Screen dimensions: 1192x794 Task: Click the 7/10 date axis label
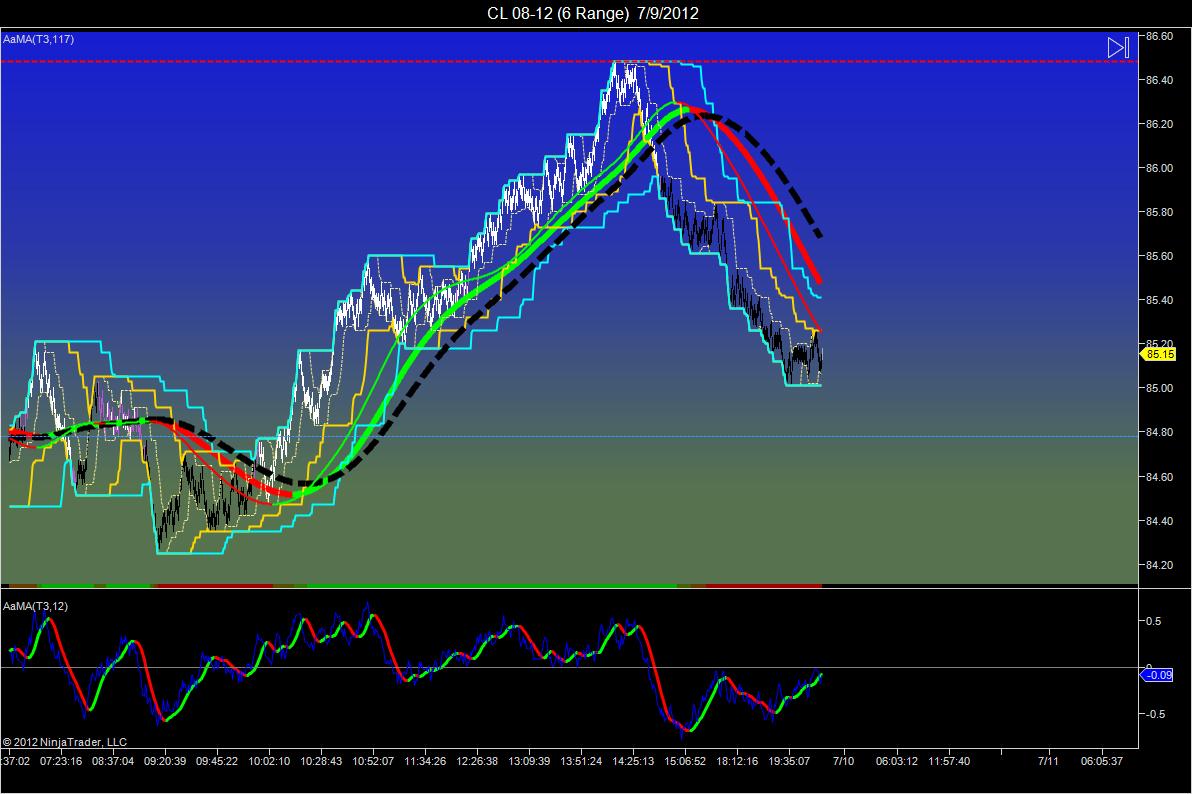tap(843, 761)
